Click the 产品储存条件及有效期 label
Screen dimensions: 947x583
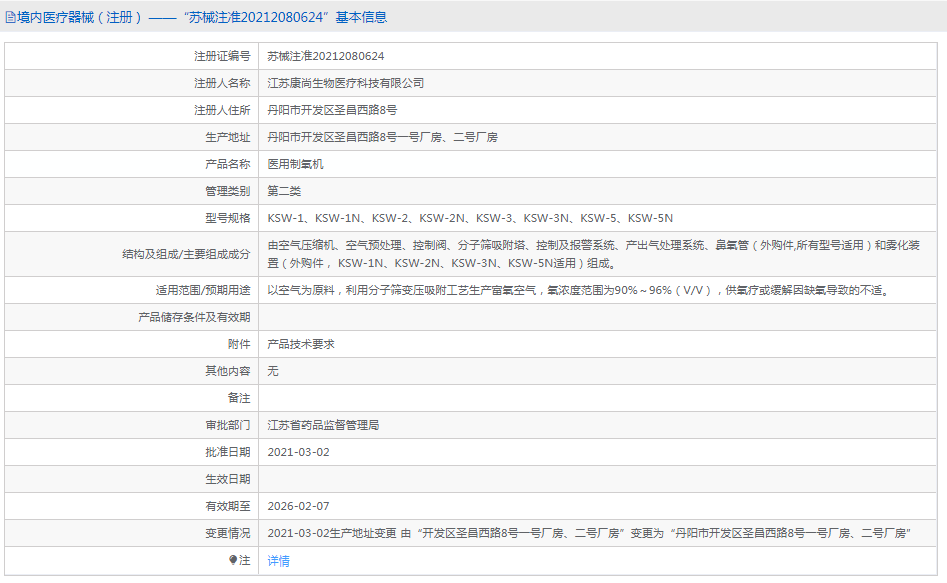point(194,317)
